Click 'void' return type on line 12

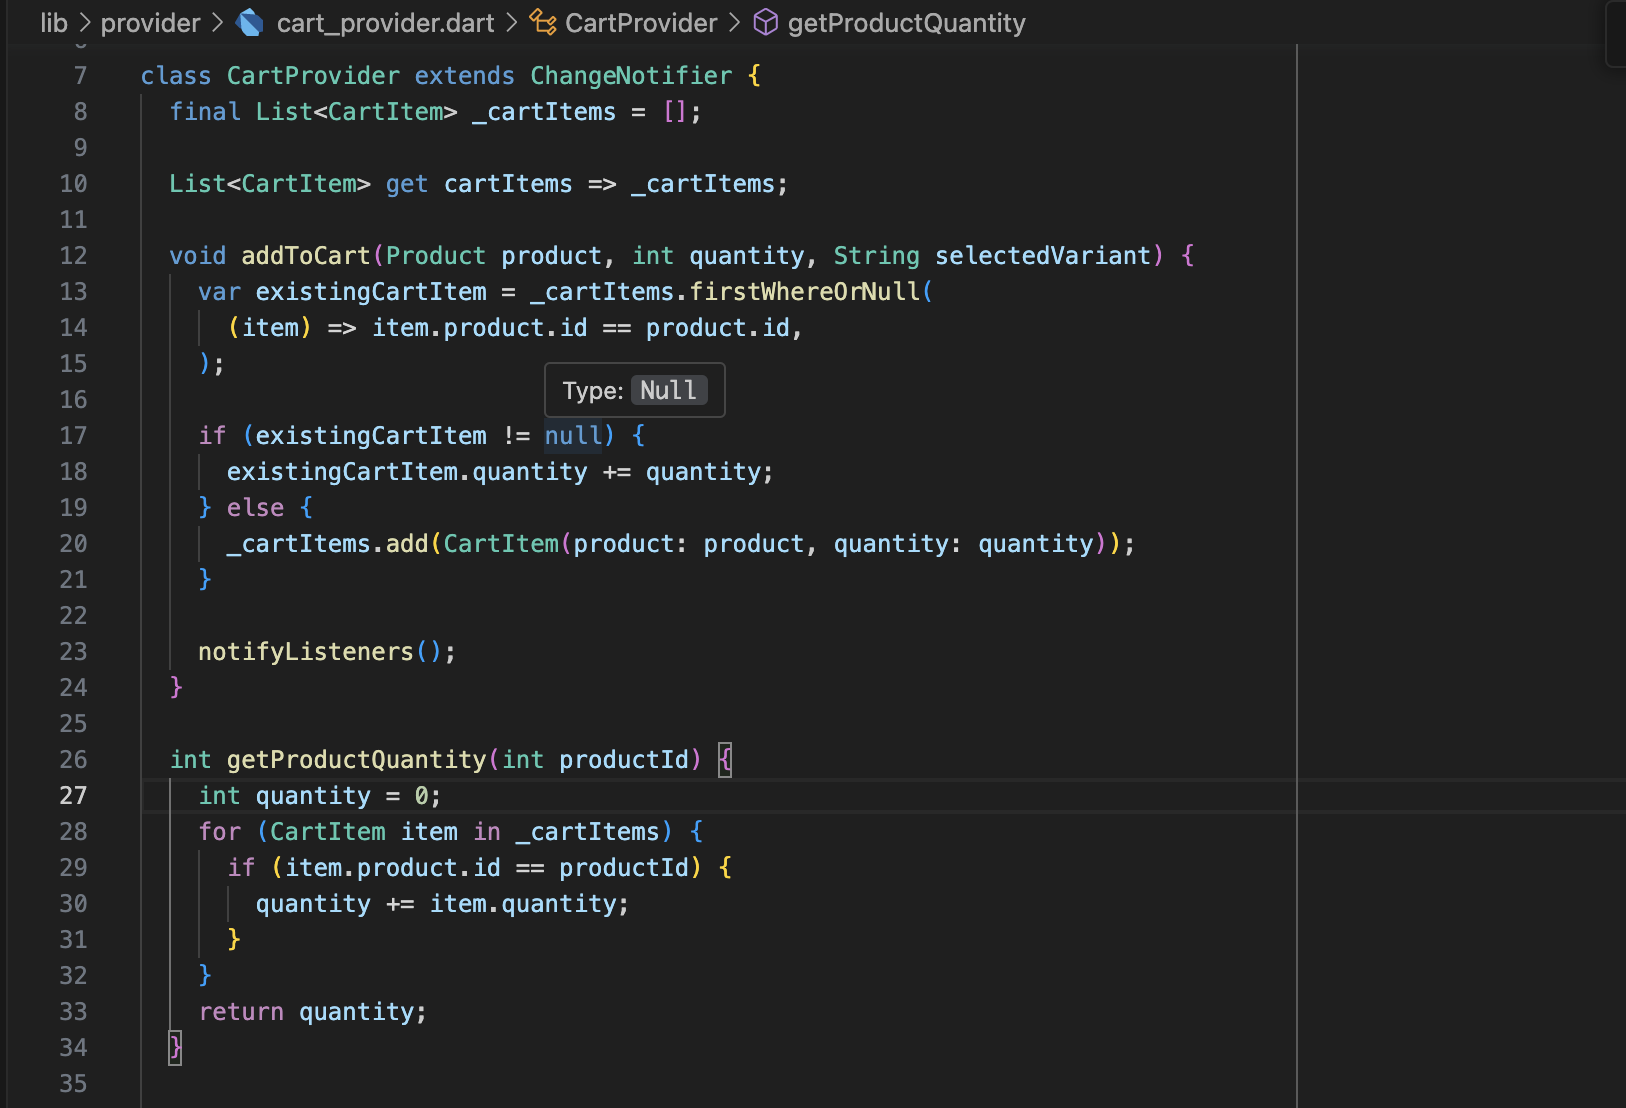[x=198, y=256]
